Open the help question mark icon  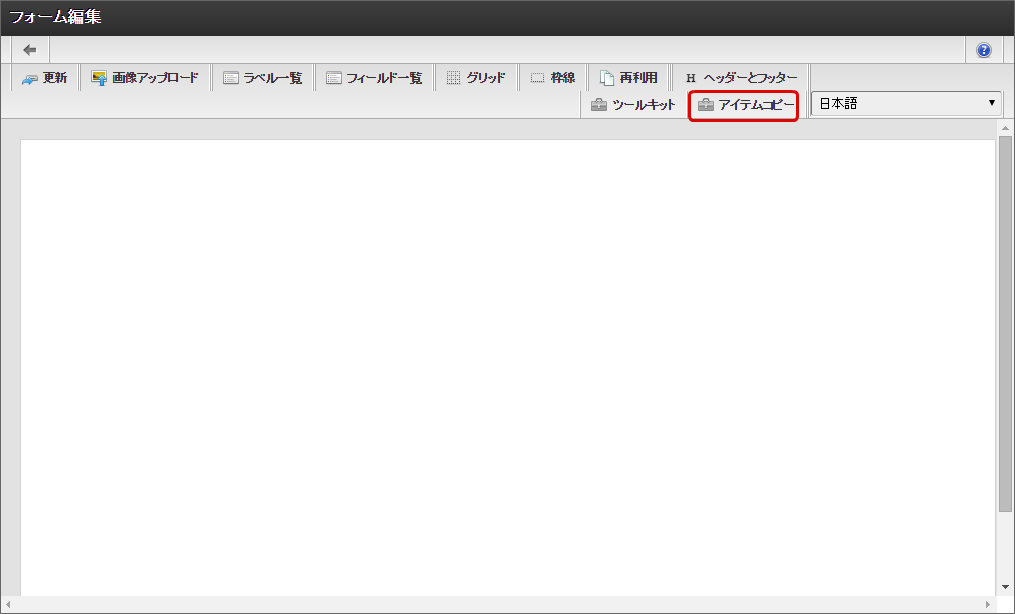click(983, 50)
